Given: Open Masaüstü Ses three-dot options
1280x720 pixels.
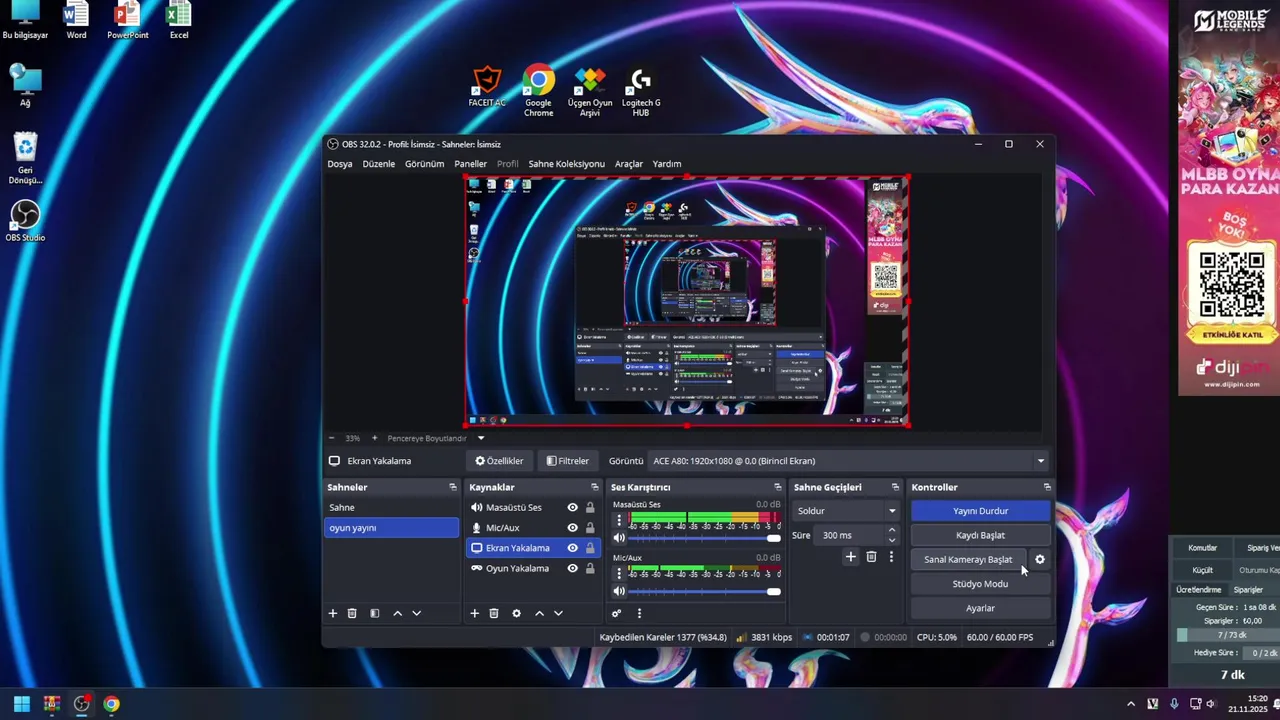Looking at the screenshot, I should (619, 520).
